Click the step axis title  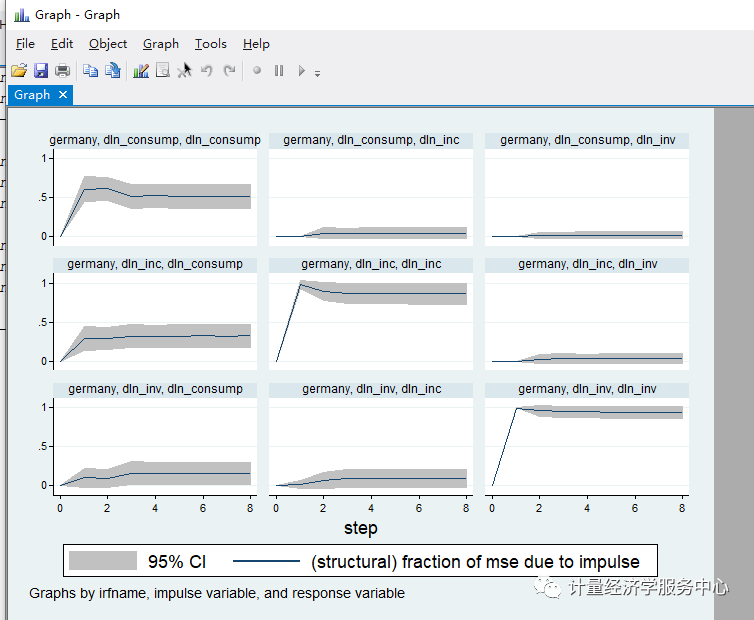[x=360, y=527]
